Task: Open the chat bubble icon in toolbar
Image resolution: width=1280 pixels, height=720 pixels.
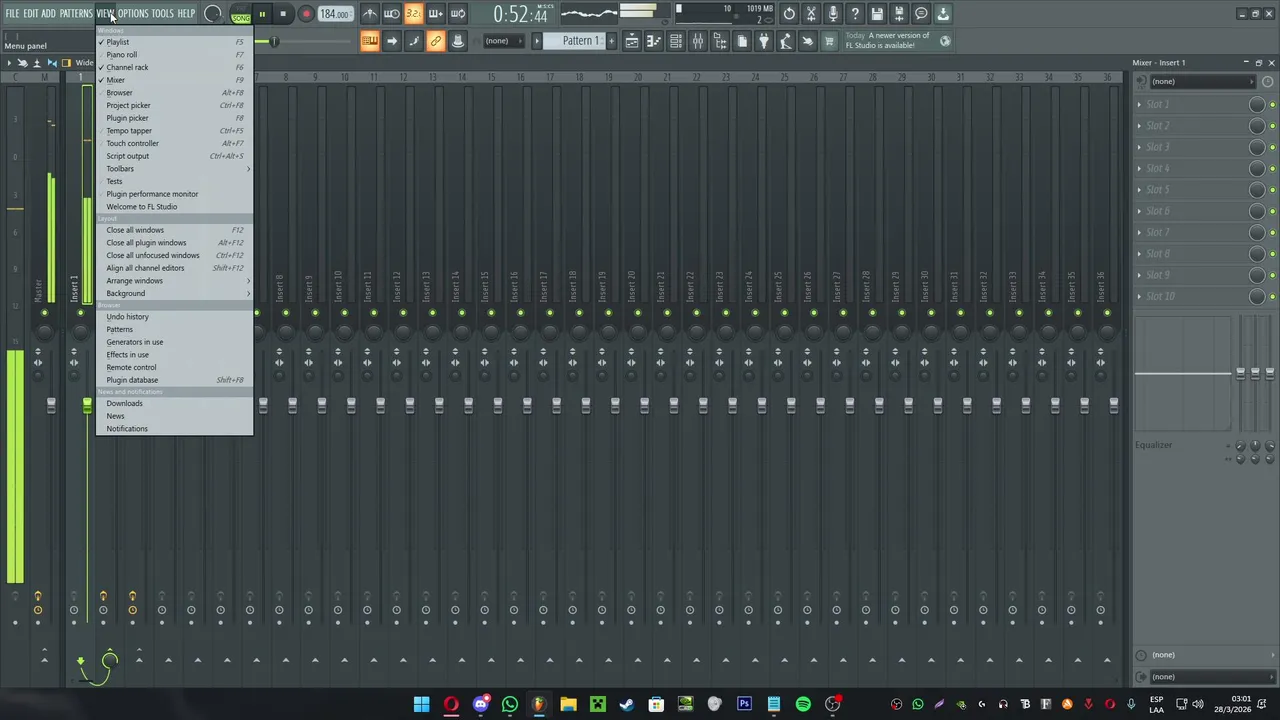Action: [921, 14]
